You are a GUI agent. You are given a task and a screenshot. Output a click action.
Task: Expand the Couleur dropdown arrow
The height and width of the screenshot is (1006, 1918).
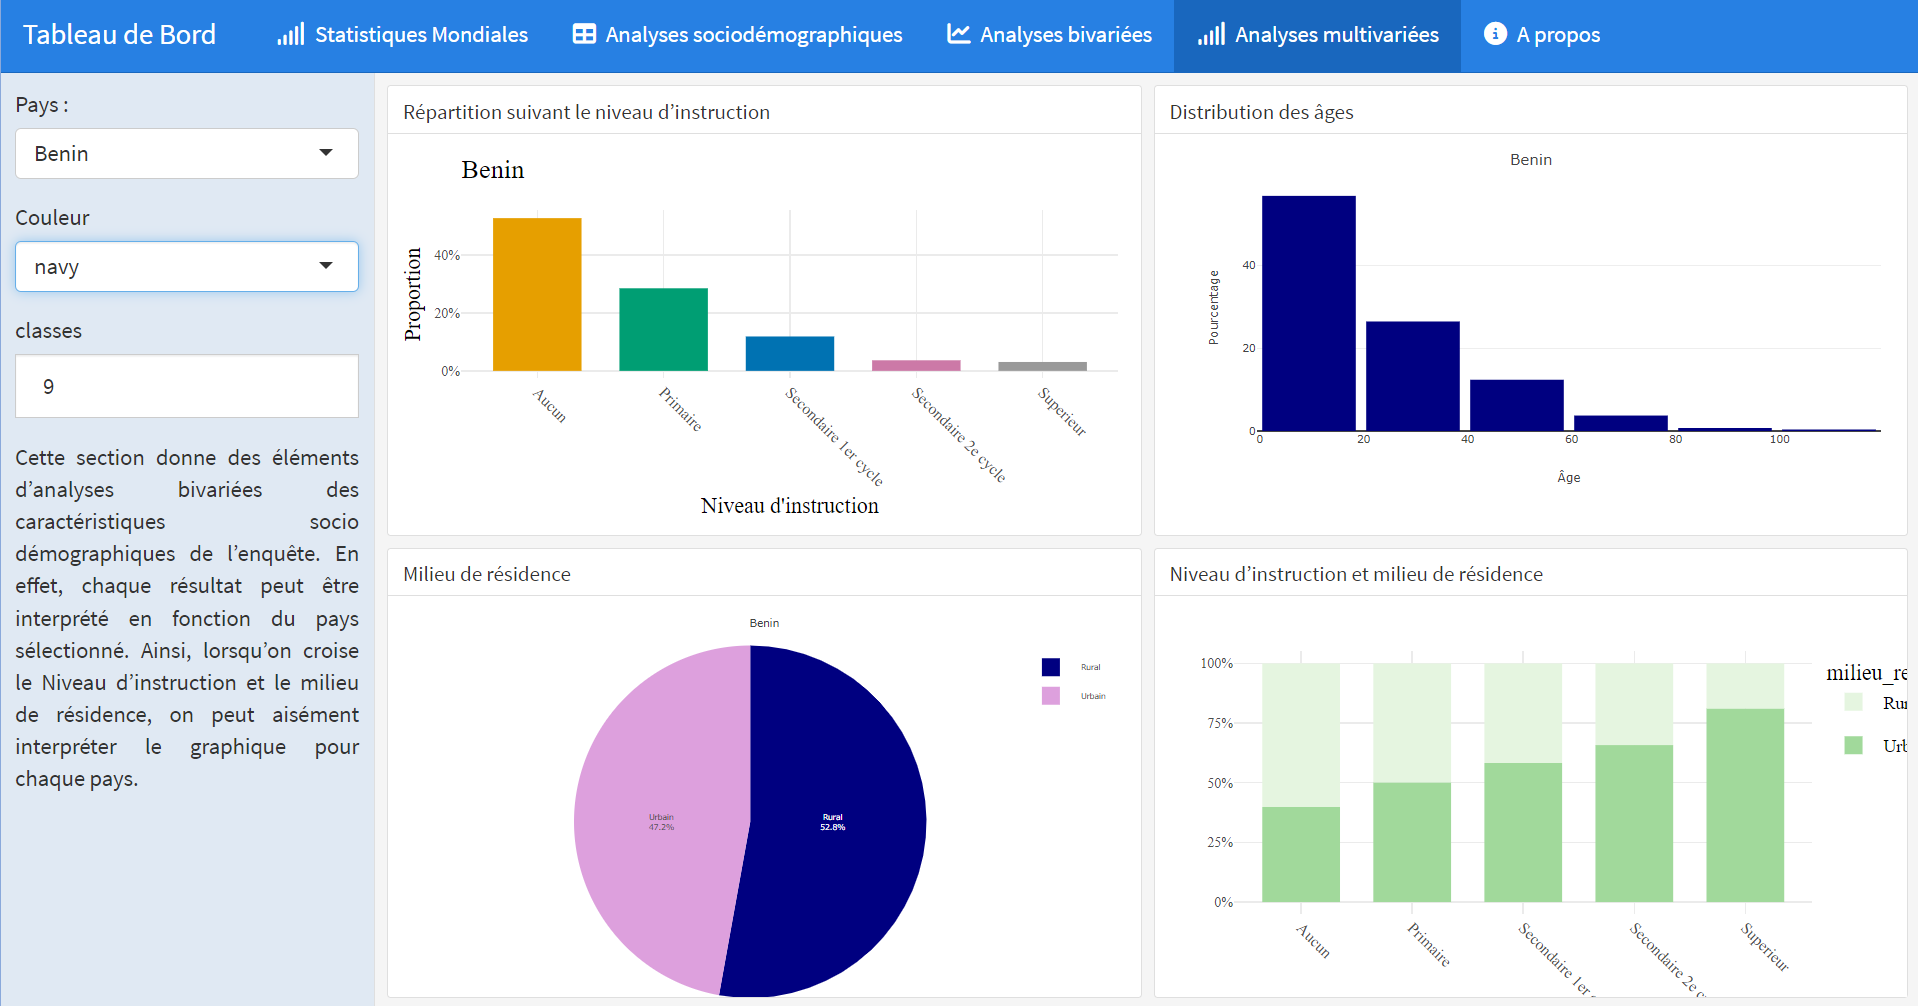tap(326, 266)
